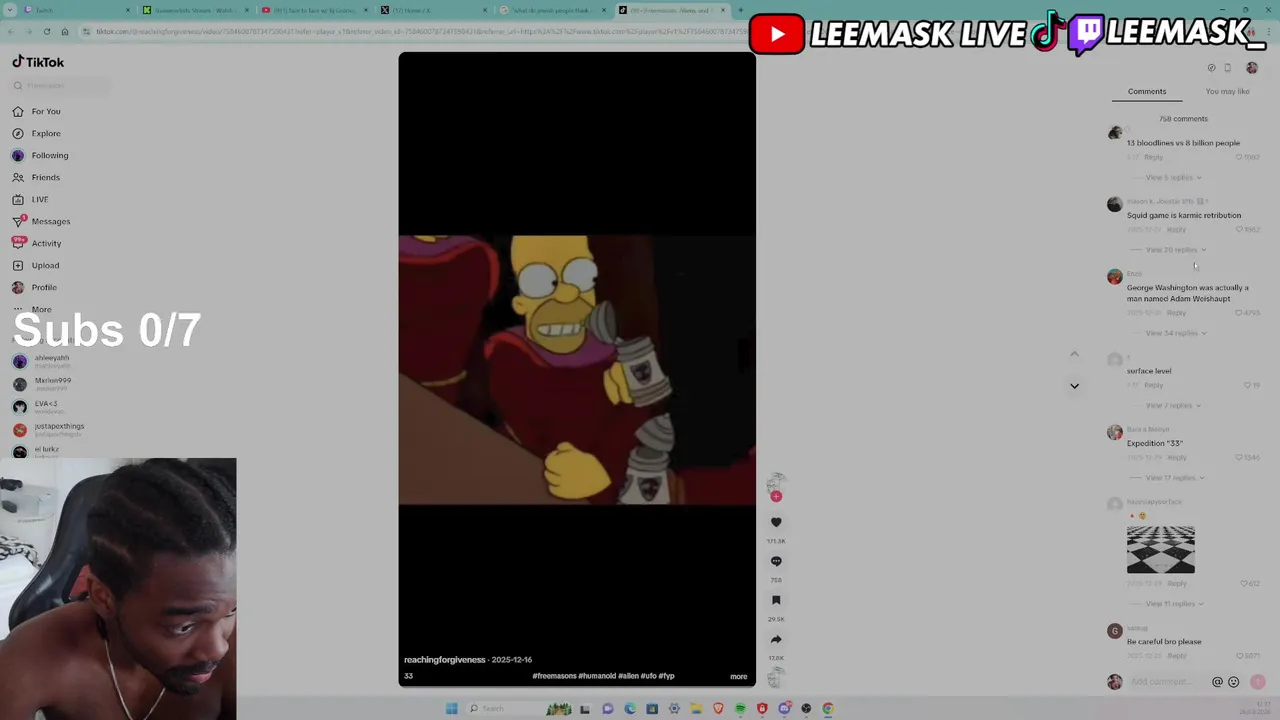Go to your Profile page
The image size is (1280, 720).
(35, 287)
